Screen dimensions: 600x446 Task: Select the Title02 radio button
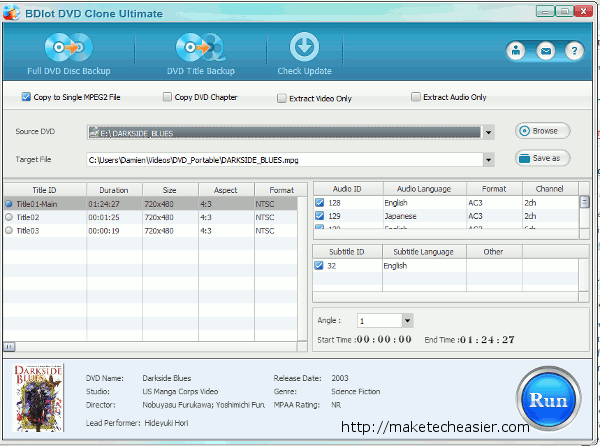click(10, 217)
